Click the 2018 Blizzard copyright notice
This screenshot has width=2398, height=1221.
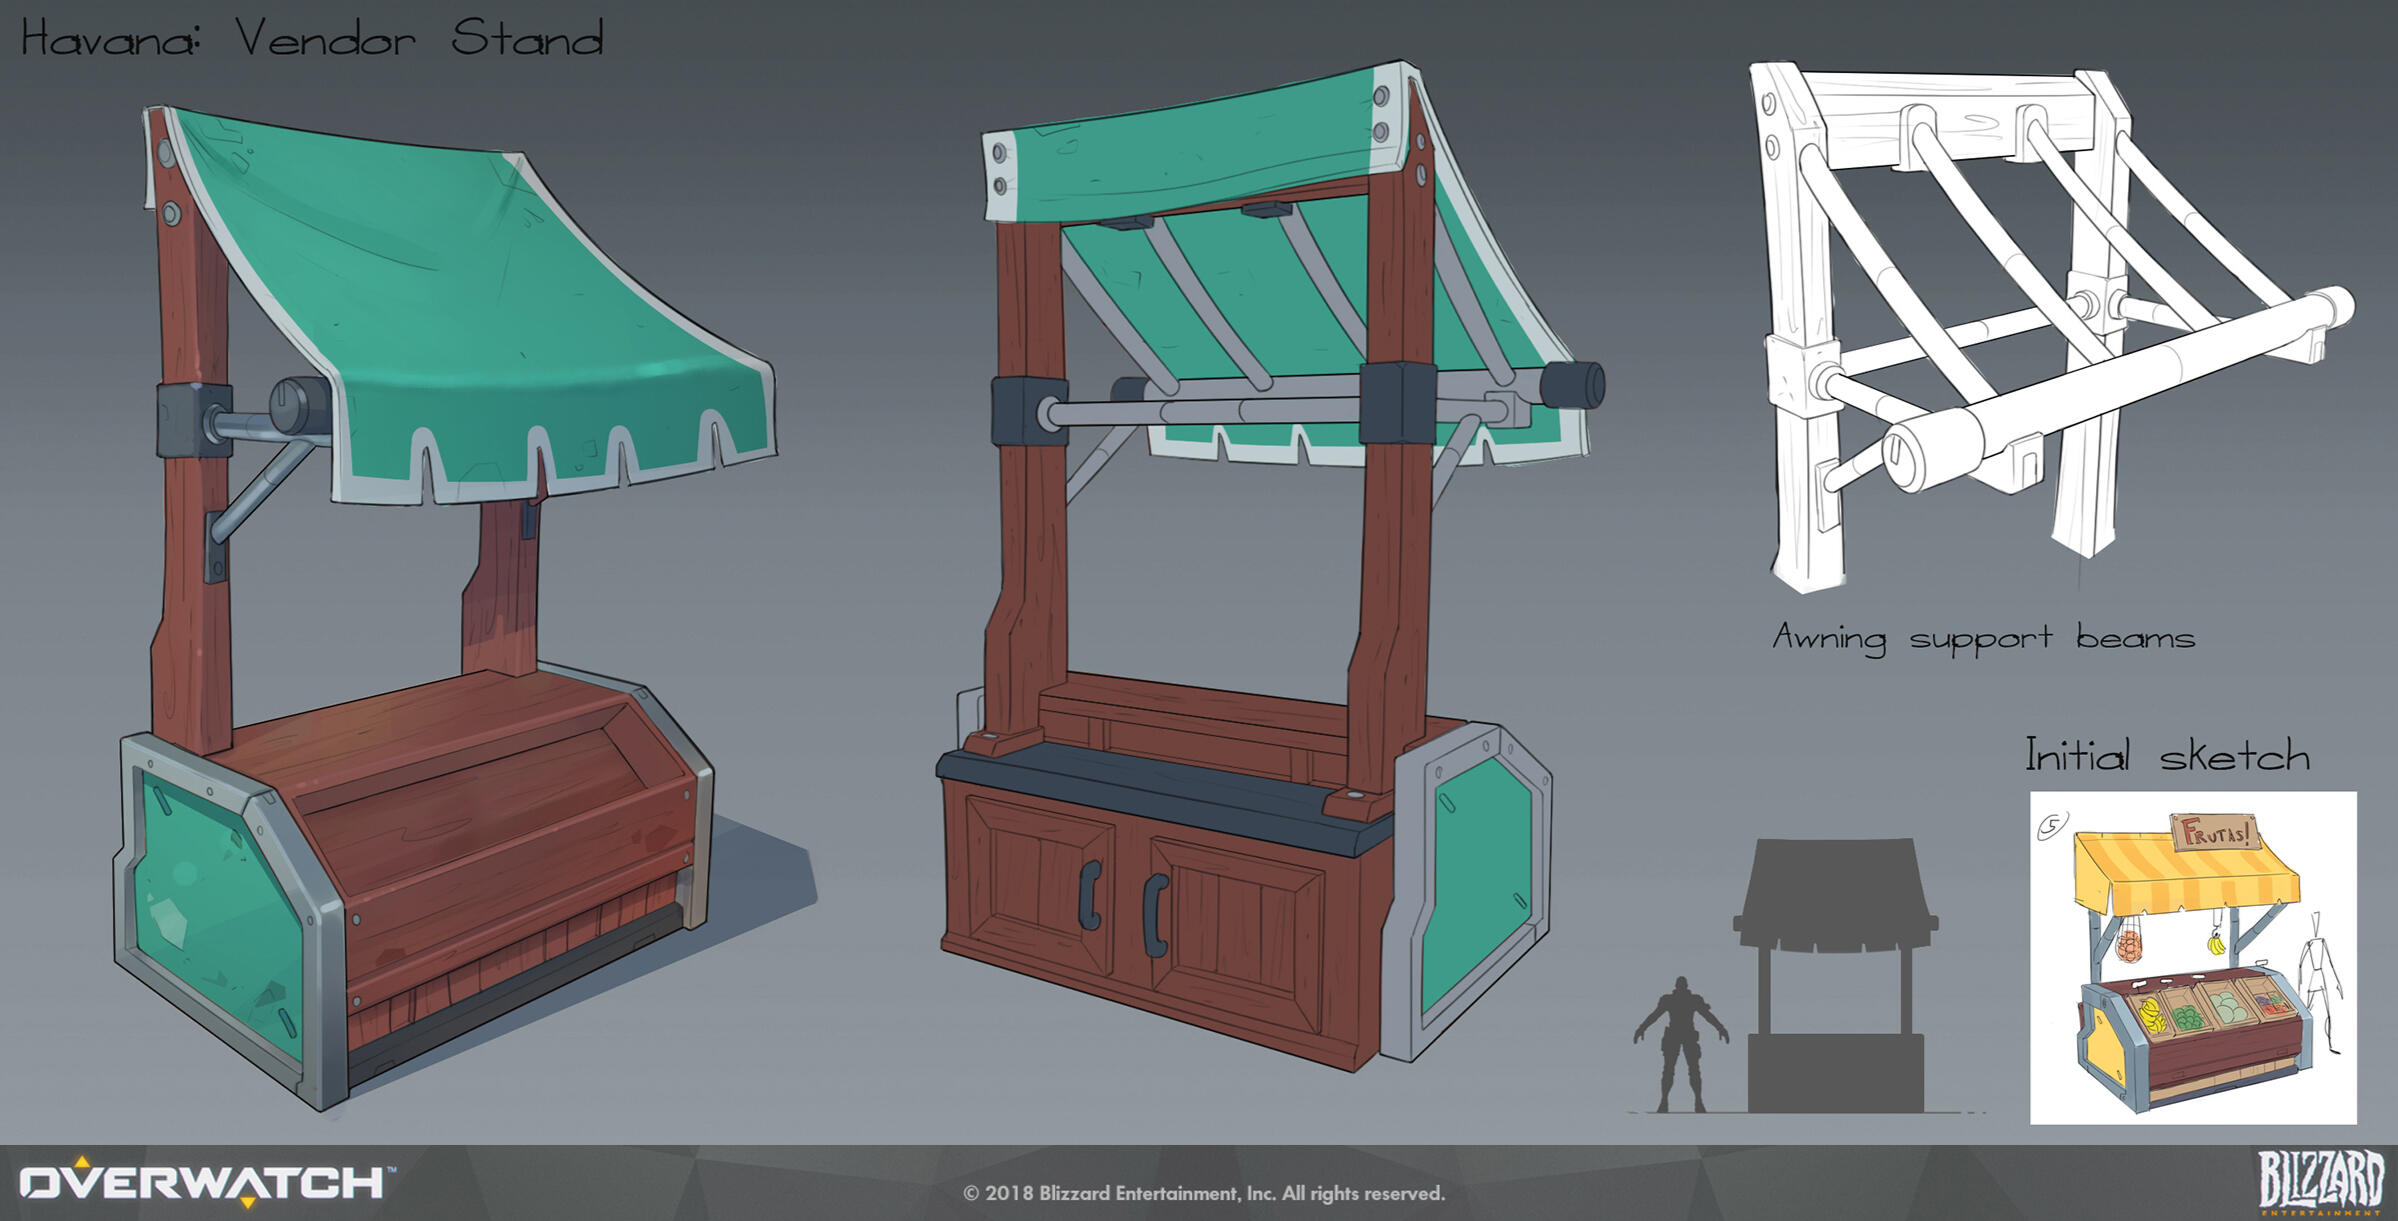click(x=1203, y=1193)
